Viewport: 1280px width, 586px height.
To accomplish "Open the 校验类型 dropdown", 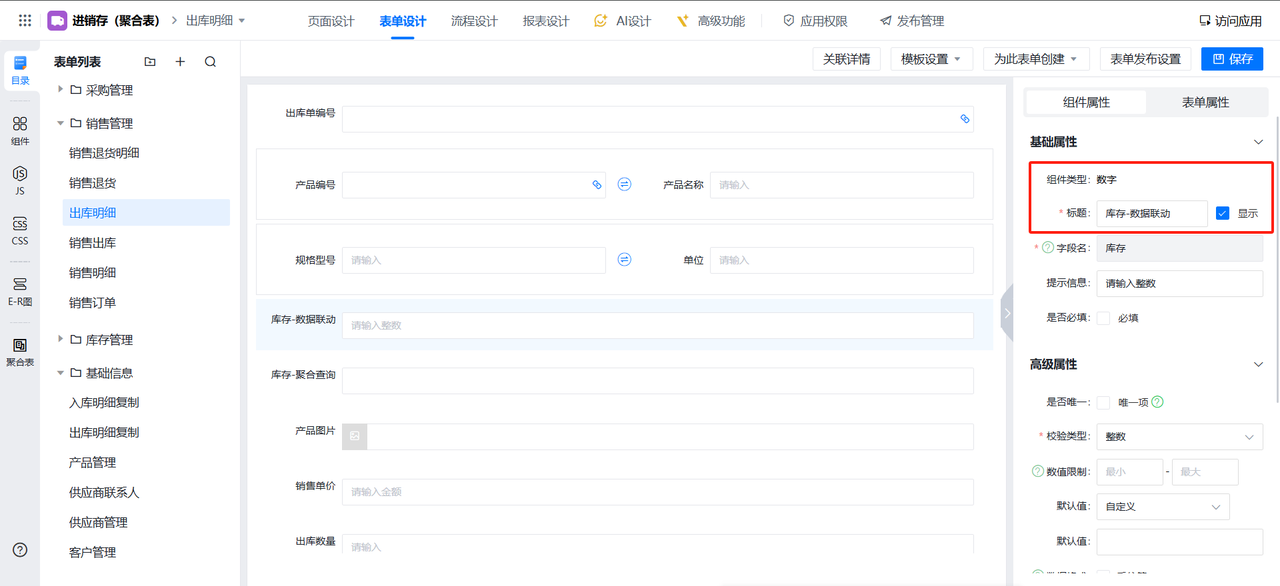I will [x=1179, y=437].
